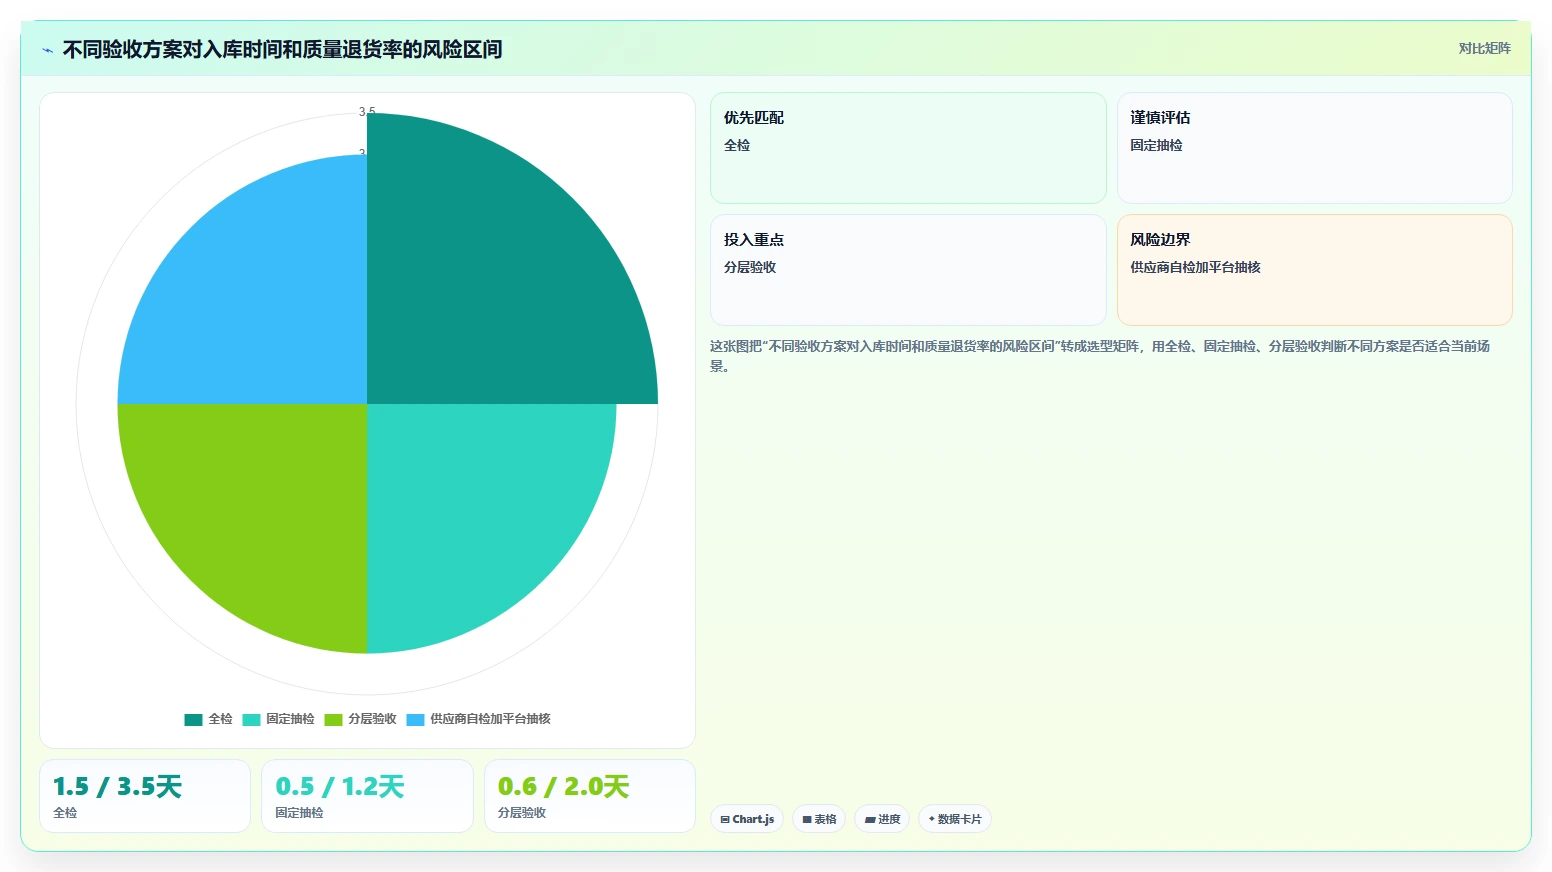Click the dark teal 全检 legend swatch
The image size is (1552, 872).
coord(193,720)
